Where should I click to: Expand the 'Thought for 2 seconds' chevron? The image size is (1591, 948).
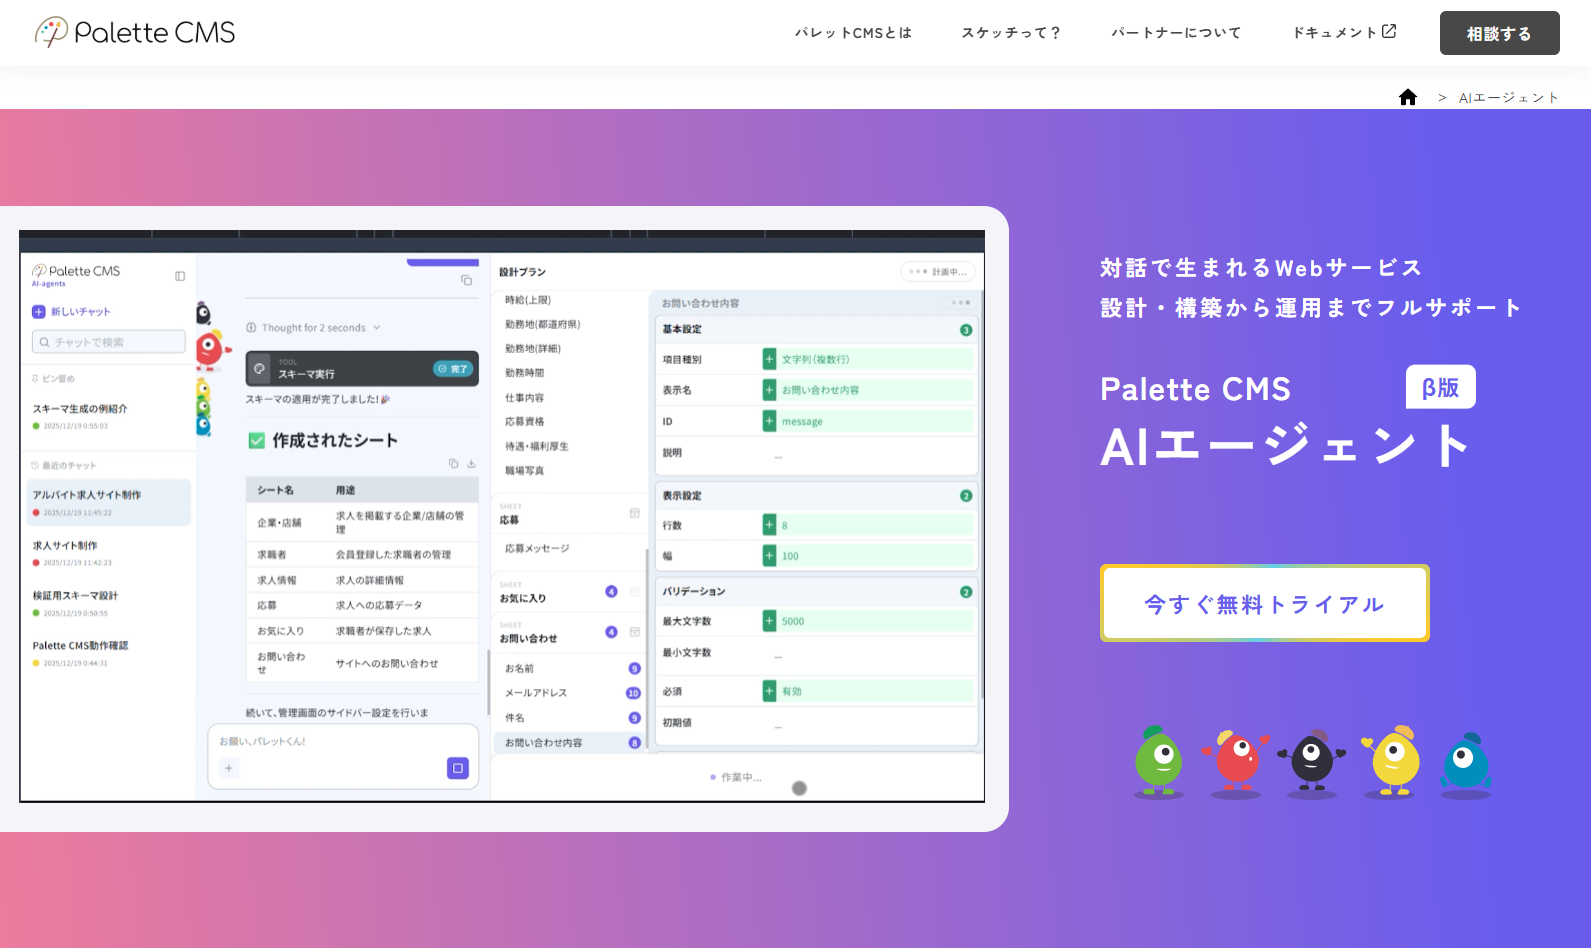(x=377, y=328)
